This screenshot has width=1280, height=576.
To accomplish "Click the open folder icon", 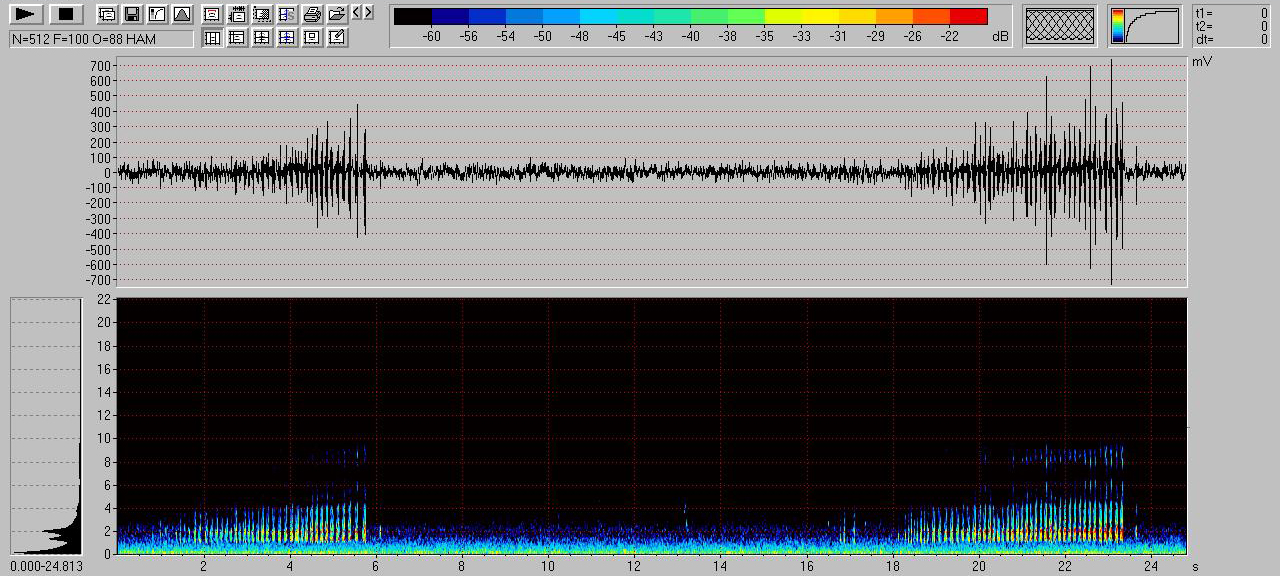I will [337, 14].
